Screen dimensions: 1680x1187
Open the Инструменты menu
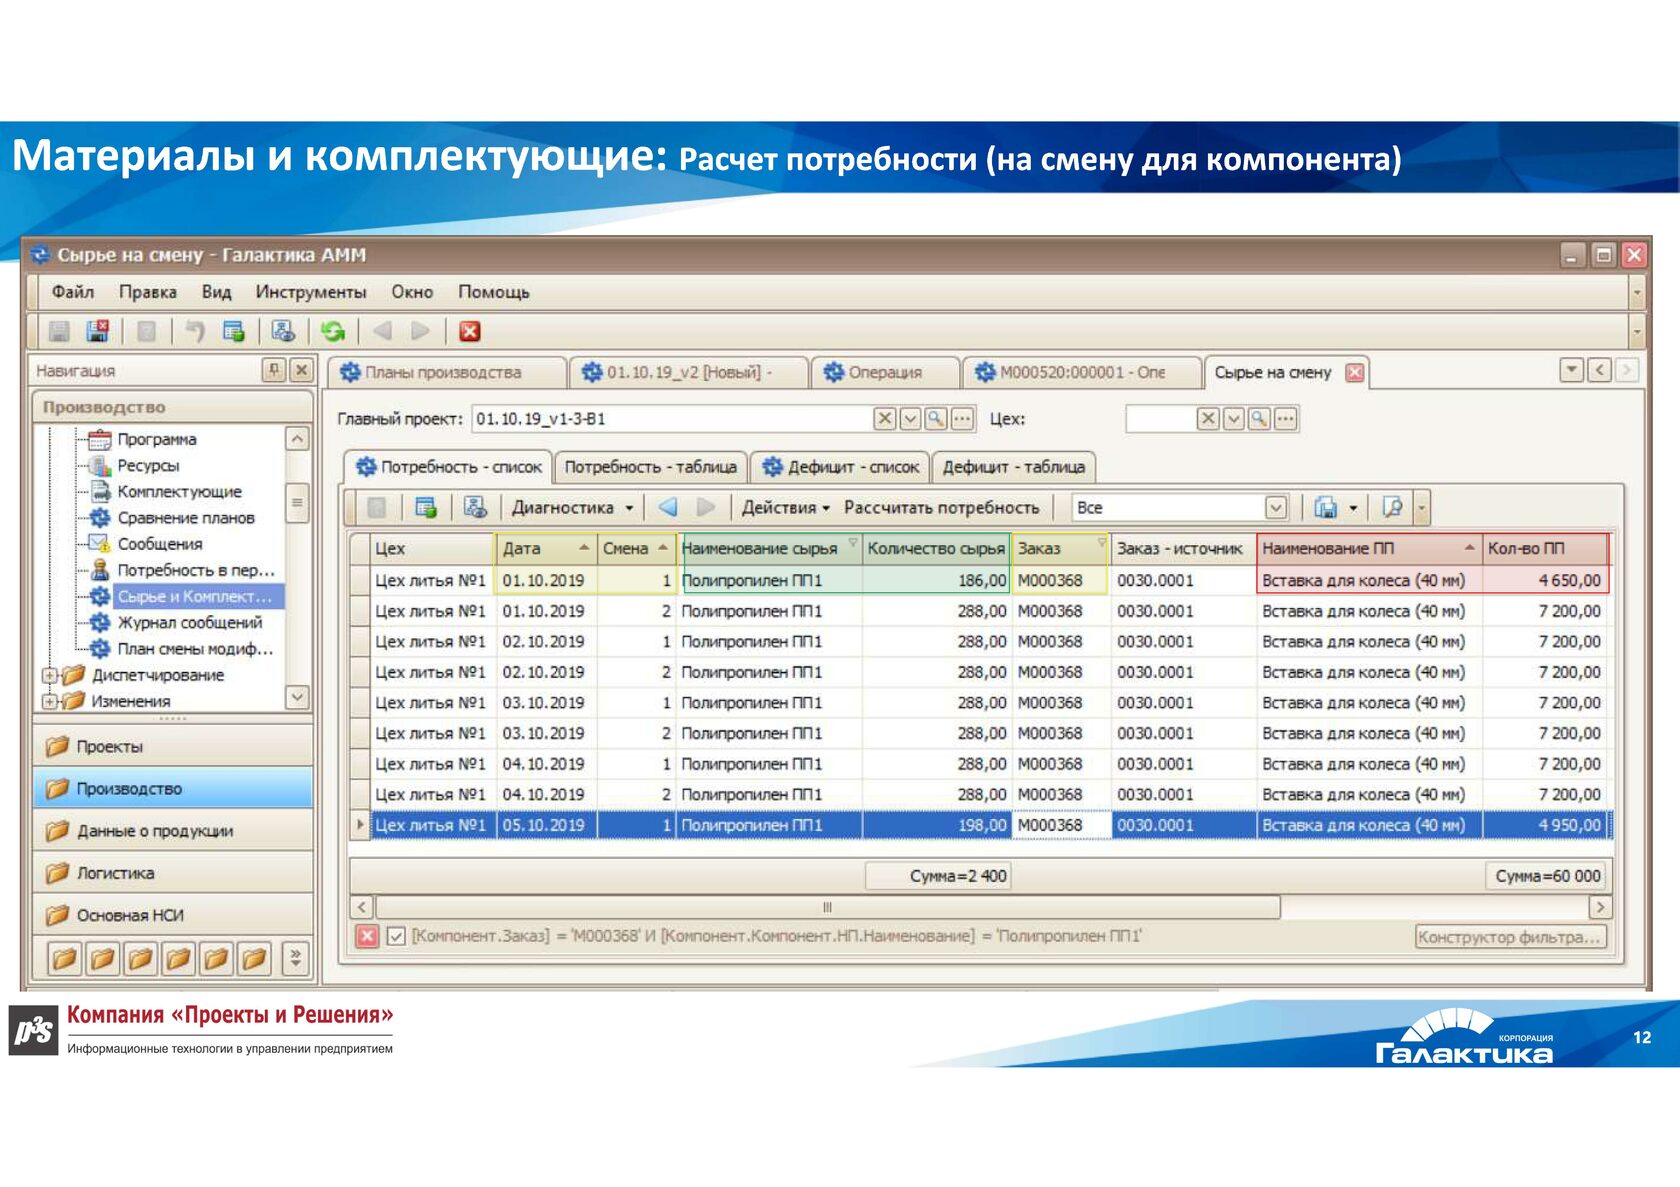tap(311, 291)
